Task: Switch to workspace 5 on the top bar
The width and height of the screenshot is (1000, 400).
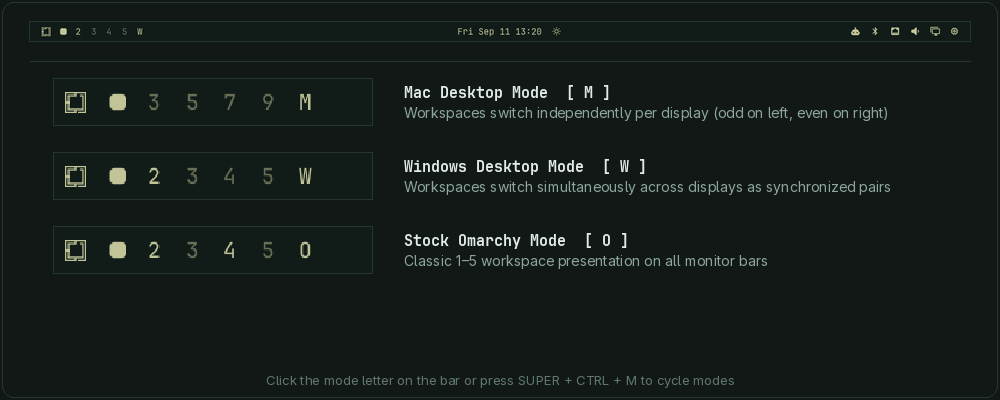Action: (x=124, y=31)
